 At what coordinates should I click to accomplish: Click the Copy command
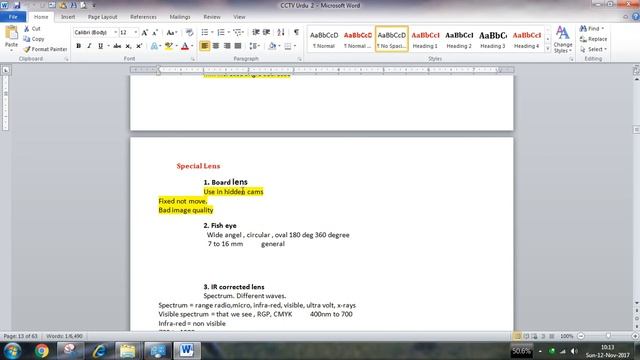[x=34, y=39]
